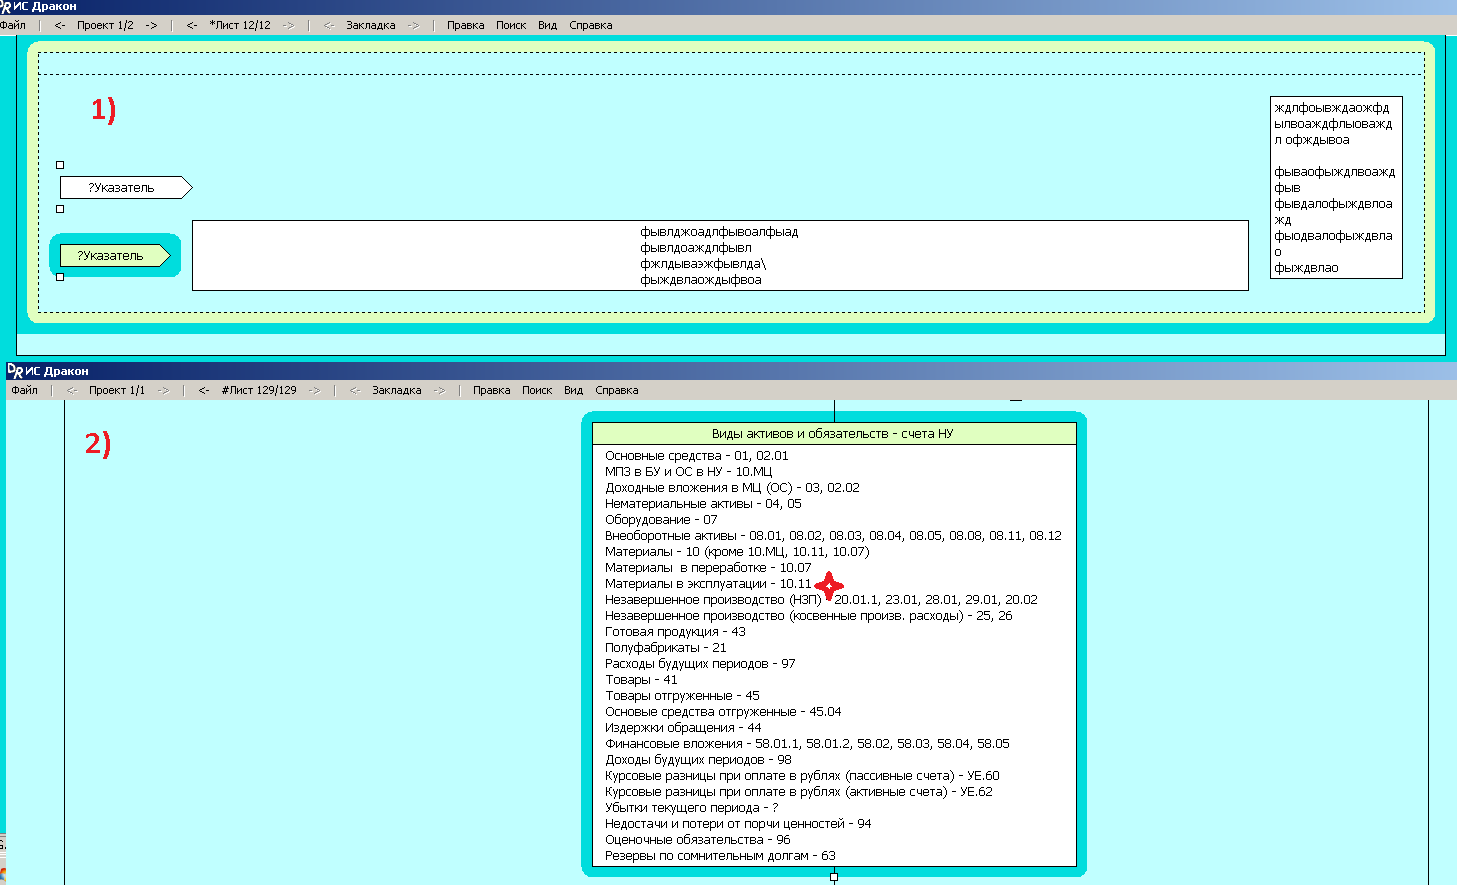Go to next project in top window
1457x885 pixels.
tap(151, 25)
